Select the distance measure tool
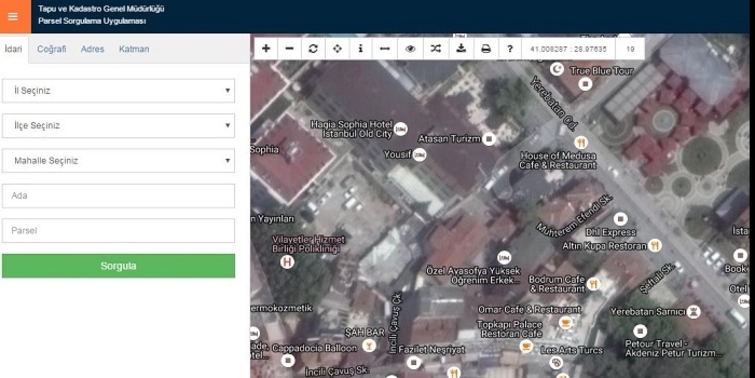 385,49
